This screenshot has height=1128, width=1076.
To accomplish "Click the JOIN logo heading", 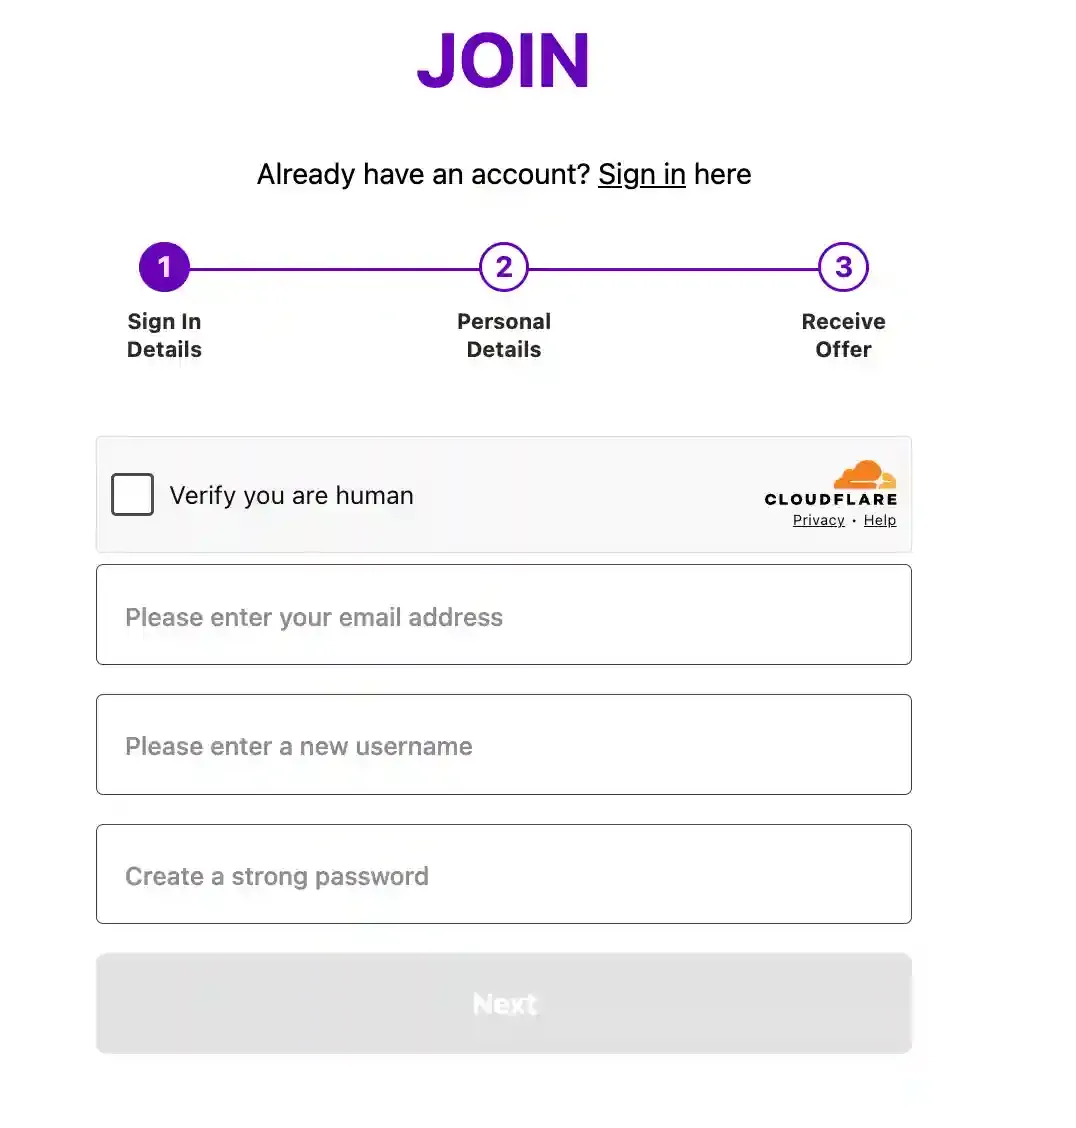I will point(503,60).
